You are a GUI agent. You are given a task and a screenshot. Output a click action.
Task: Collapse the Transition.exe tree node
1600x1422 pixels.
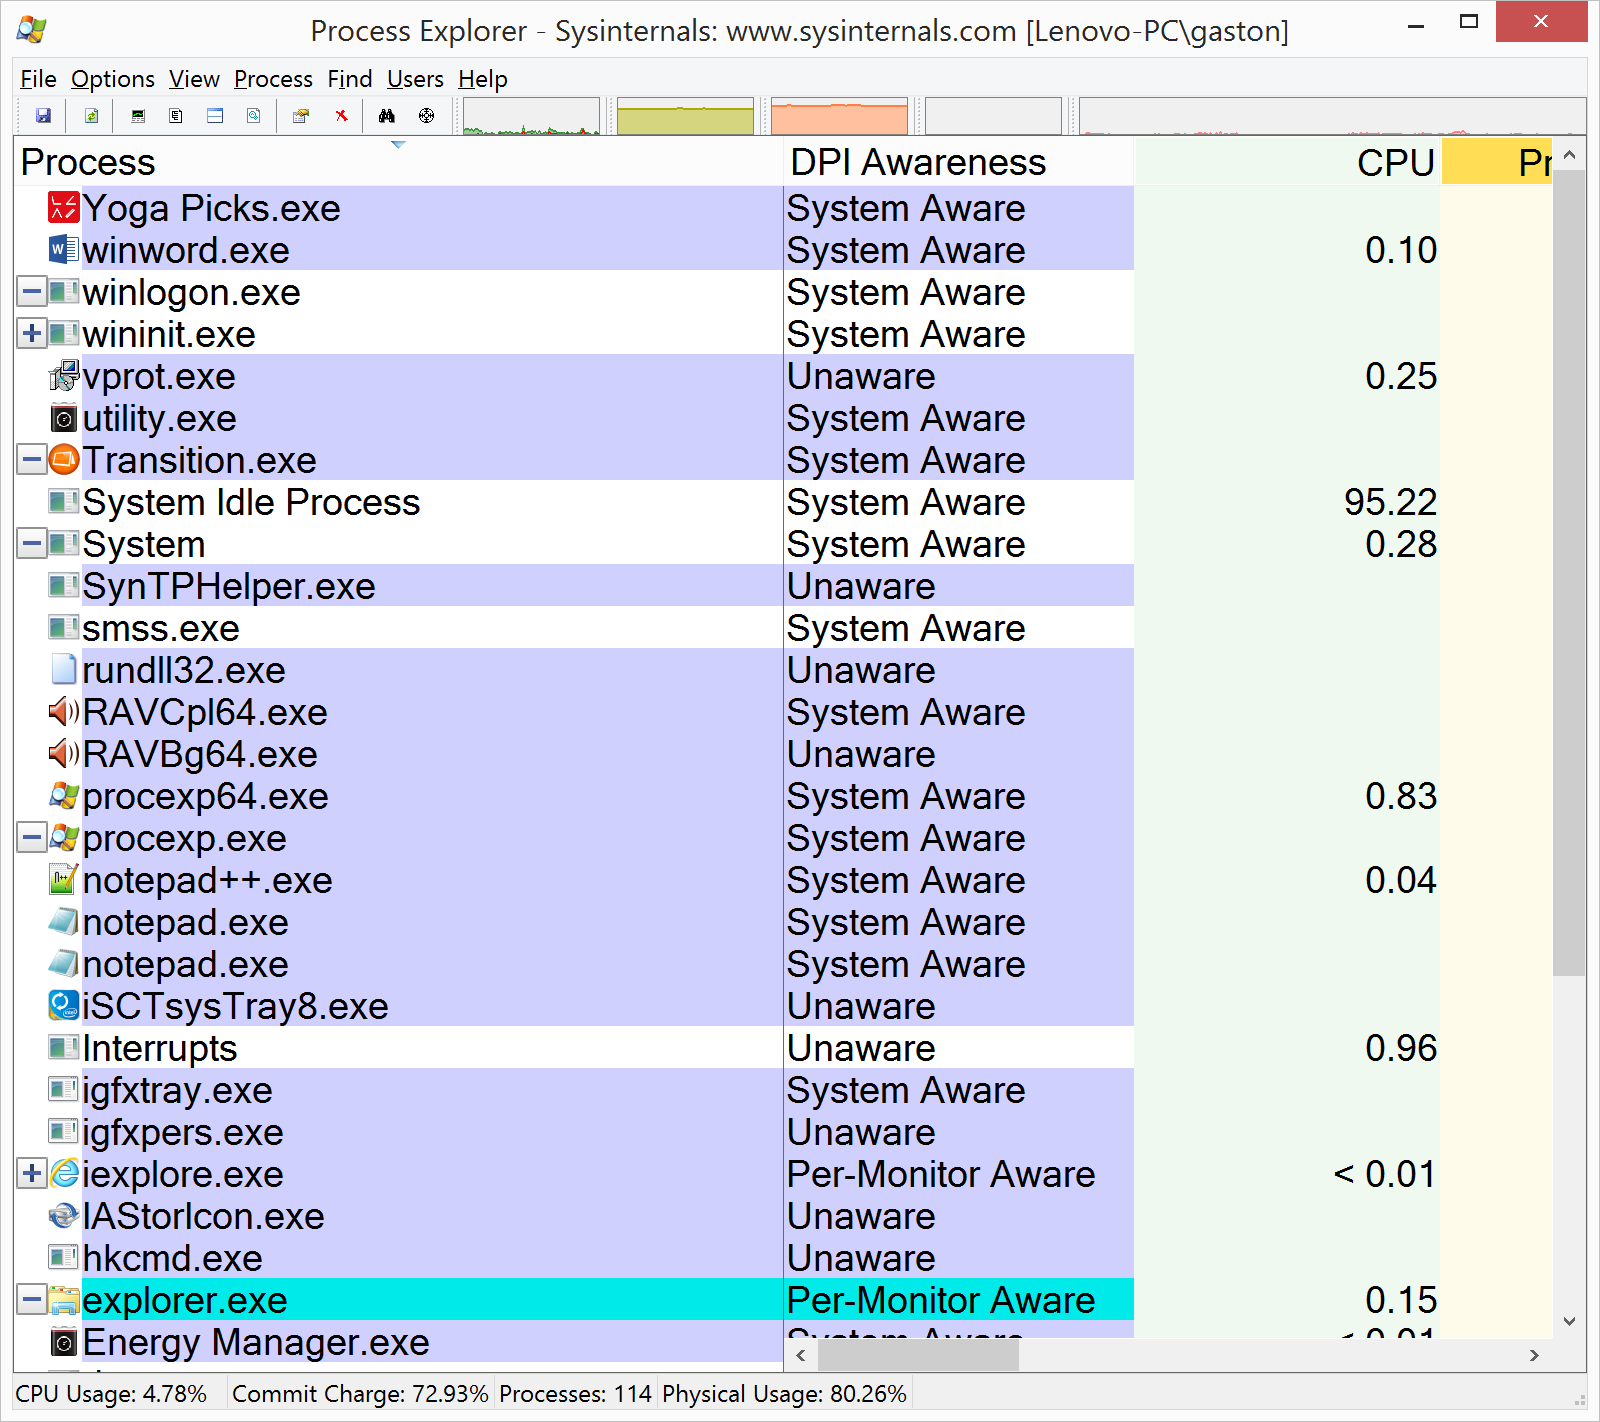pyautogui.click(x=32, y=461)
